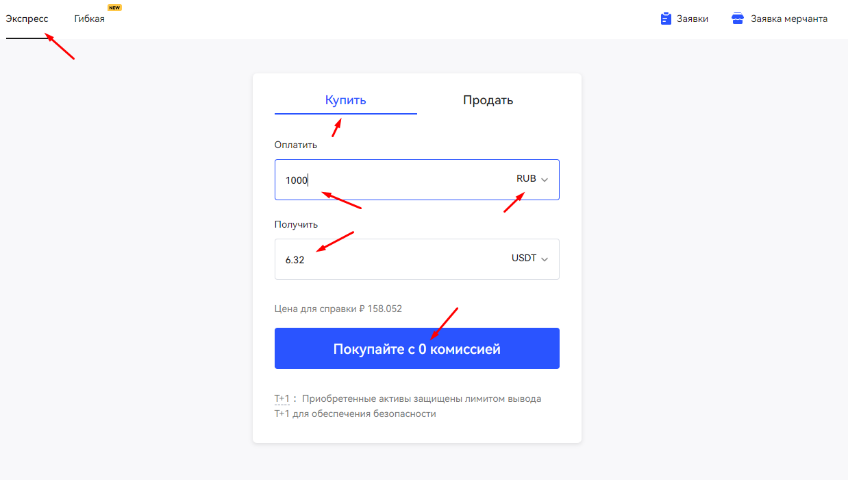Image resolution: width=848 pixels, height=480 pixels.
Task: Click the chevron arrow beside RUB
Action: [545, 179]
